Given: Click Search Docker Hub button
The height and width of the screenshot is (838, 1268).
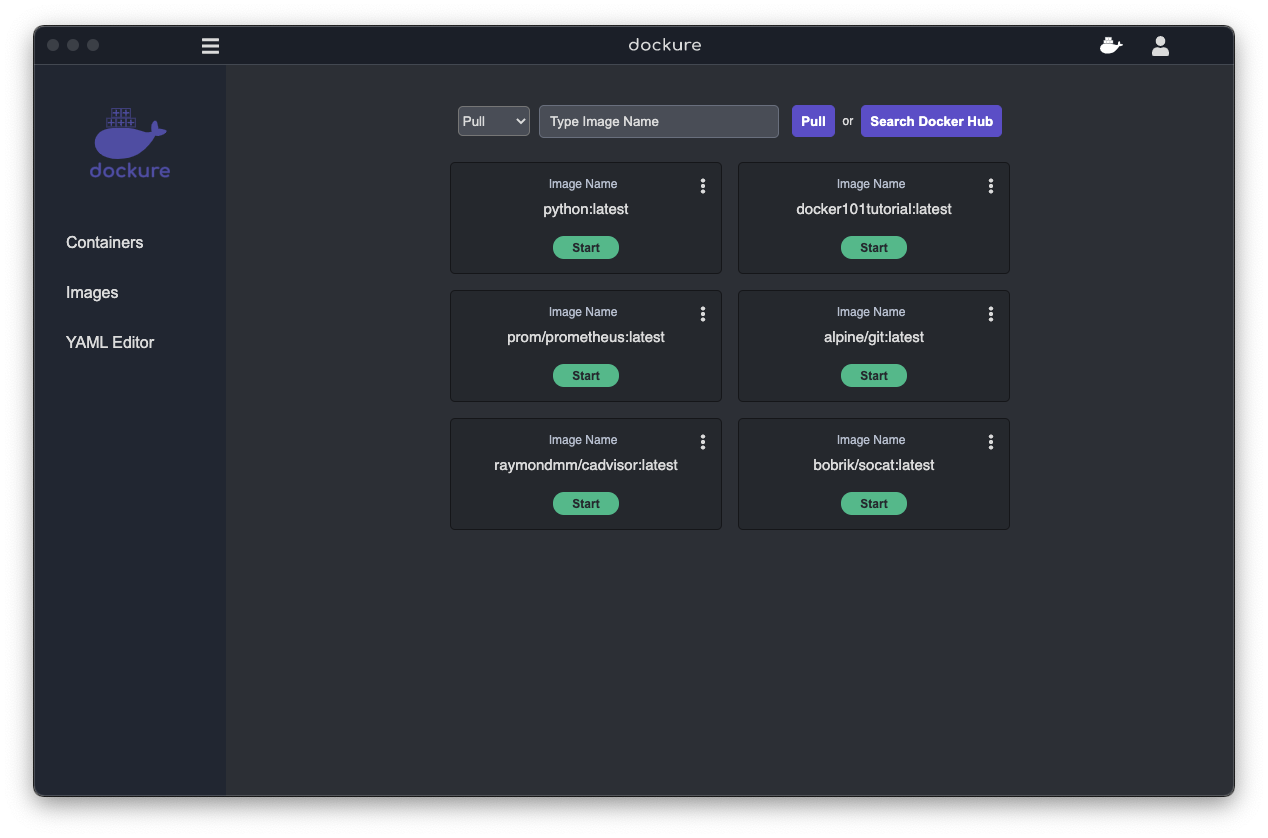Looking at the screenshot, I should pos(931,121).
